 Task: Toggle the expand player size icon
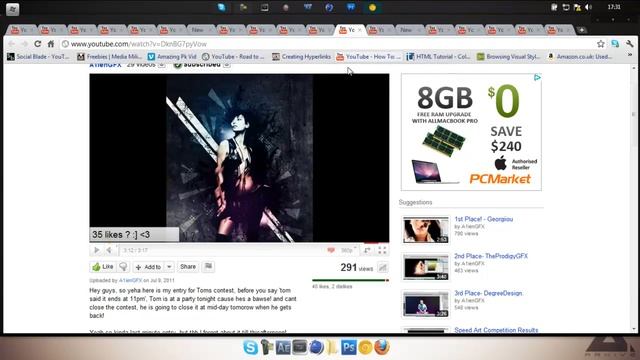pyautogui.click(x=367, y=250)
